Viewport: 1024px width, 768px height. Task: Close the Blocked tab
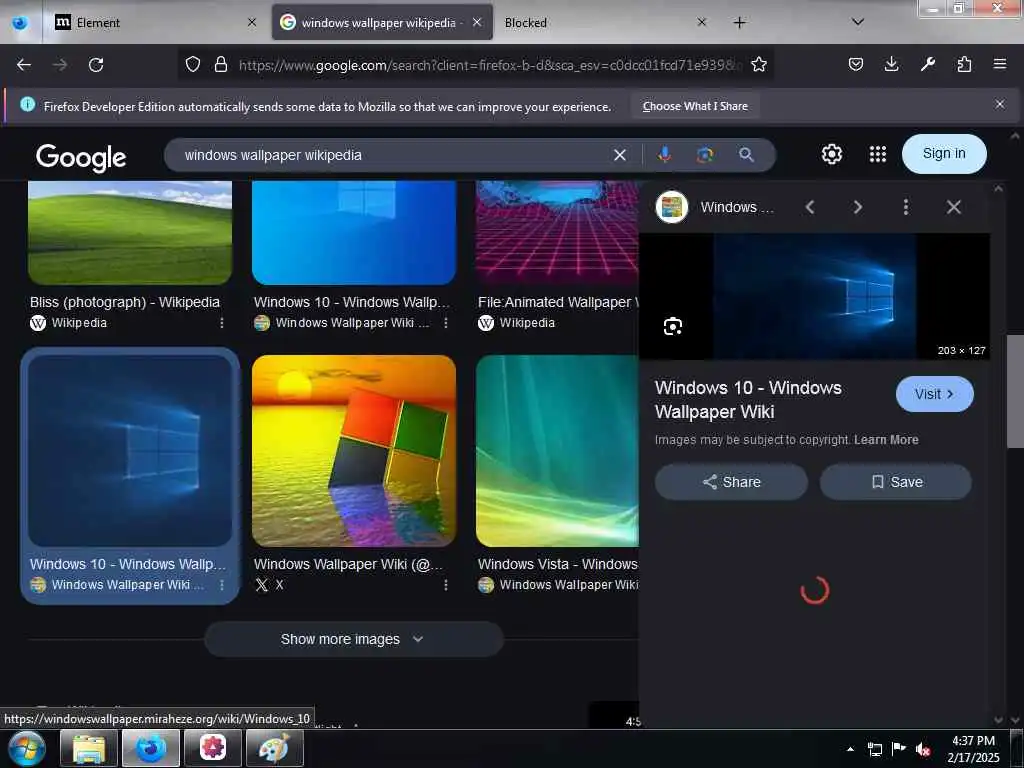point(701,23)
